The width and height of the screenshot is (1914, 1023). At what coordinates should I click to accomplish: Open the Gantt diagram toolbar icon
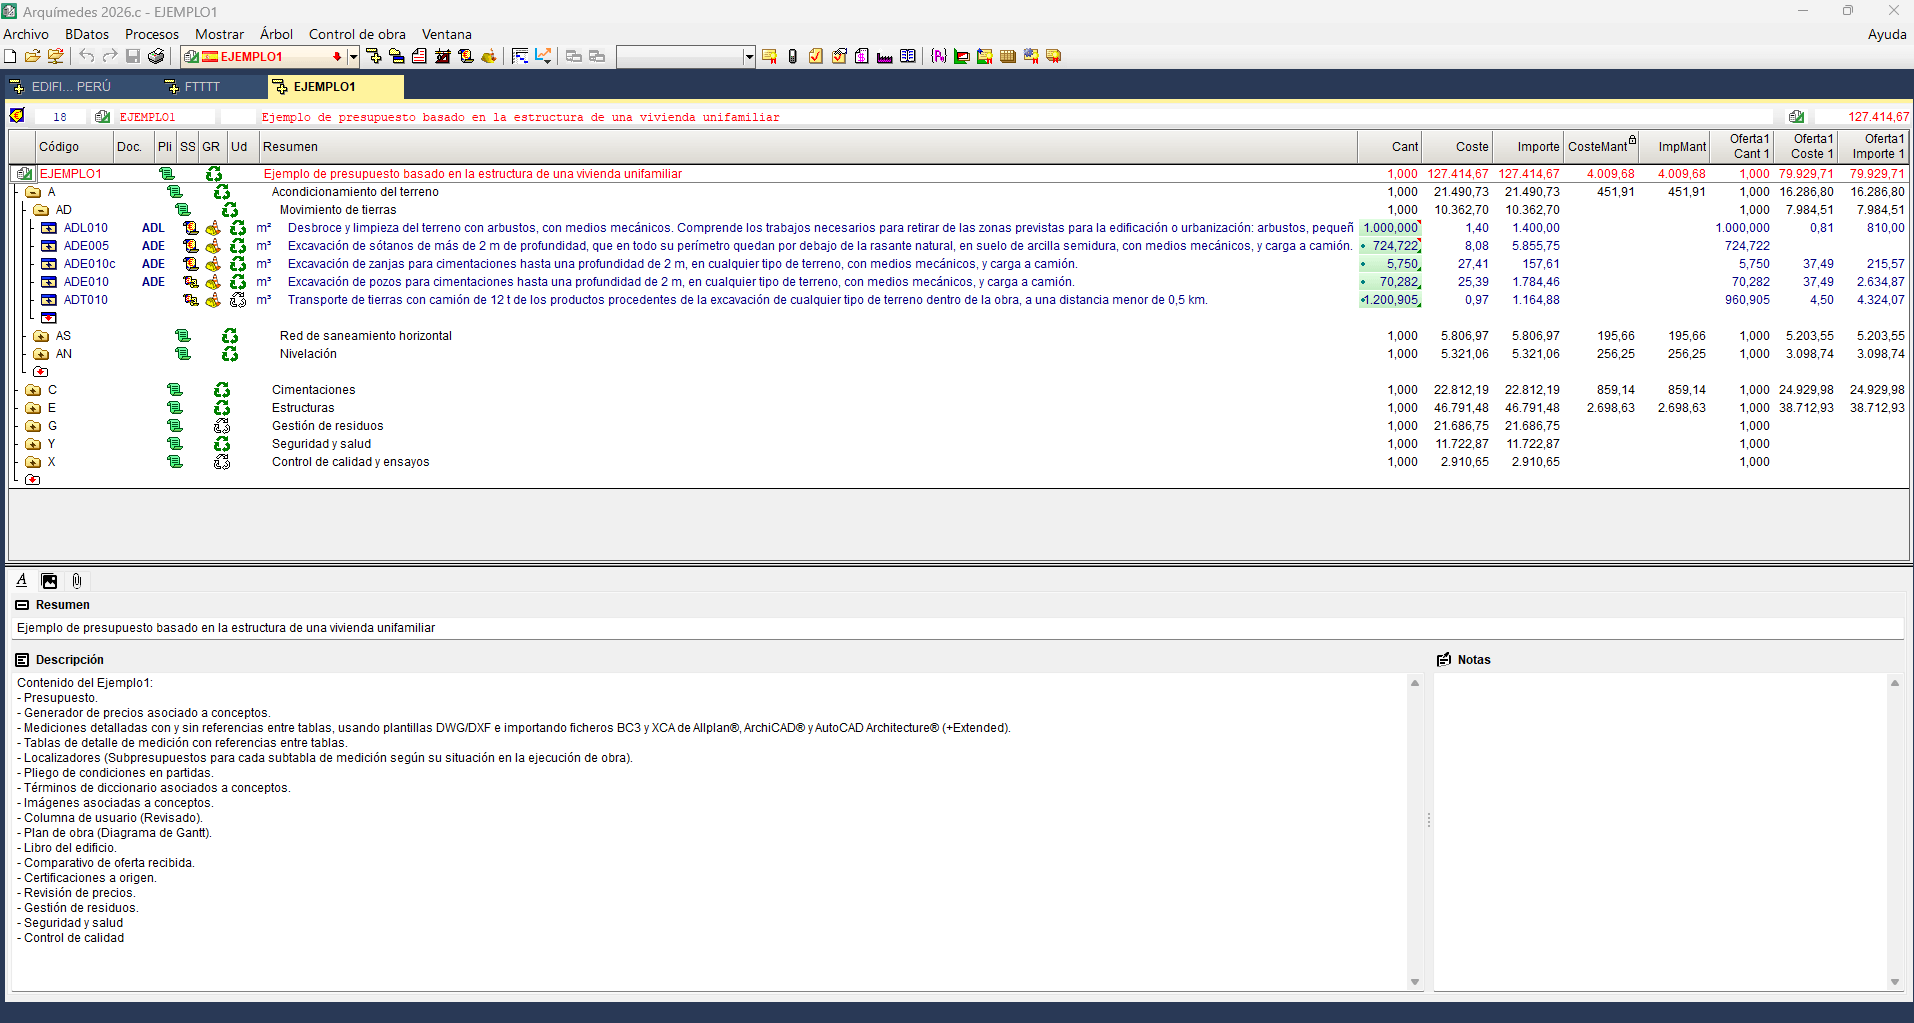click(x=520, y=57)
